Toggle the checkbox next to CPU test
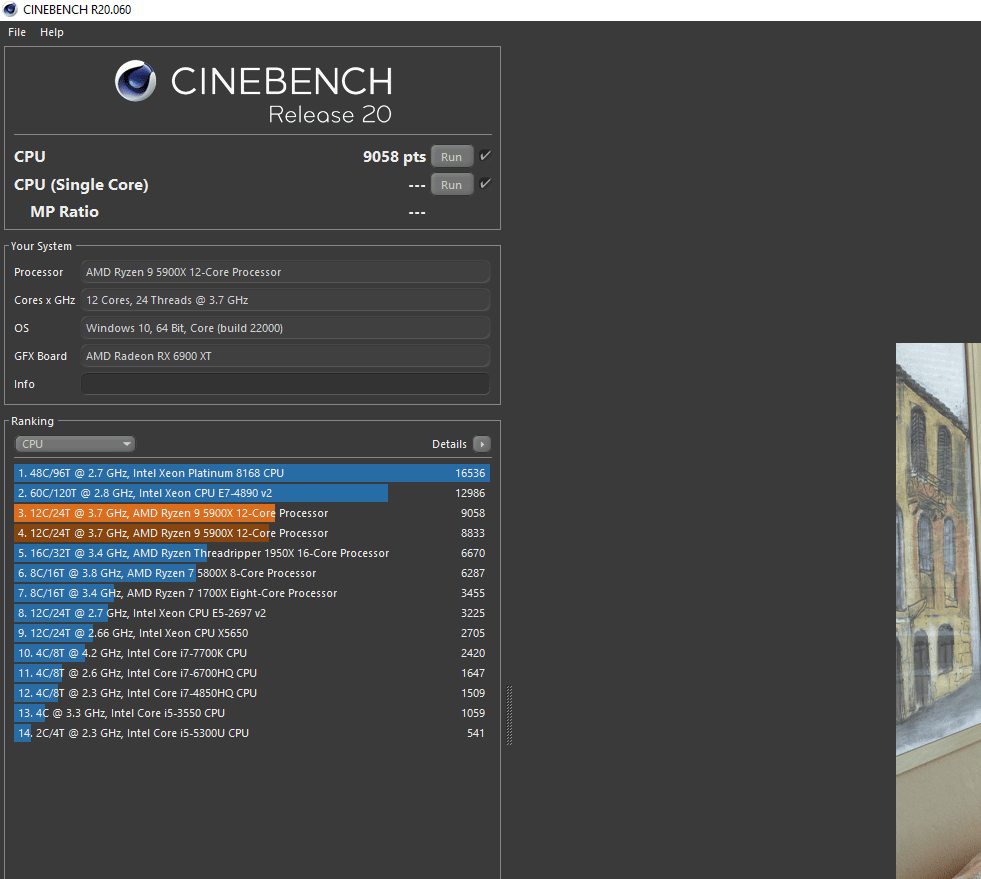 point(485,155)
